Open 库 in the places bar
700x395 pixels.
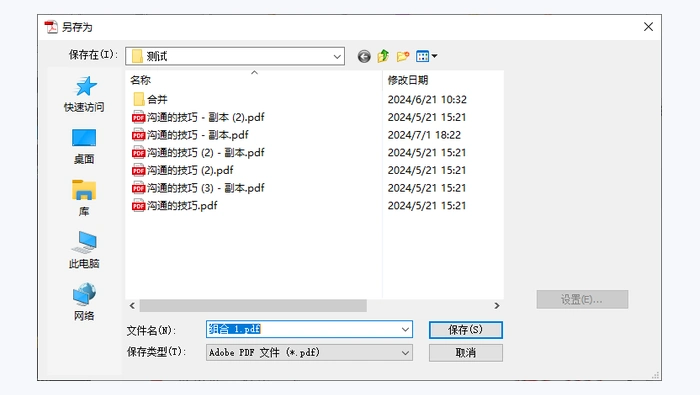pyautogui.click(x=84, y=198)
